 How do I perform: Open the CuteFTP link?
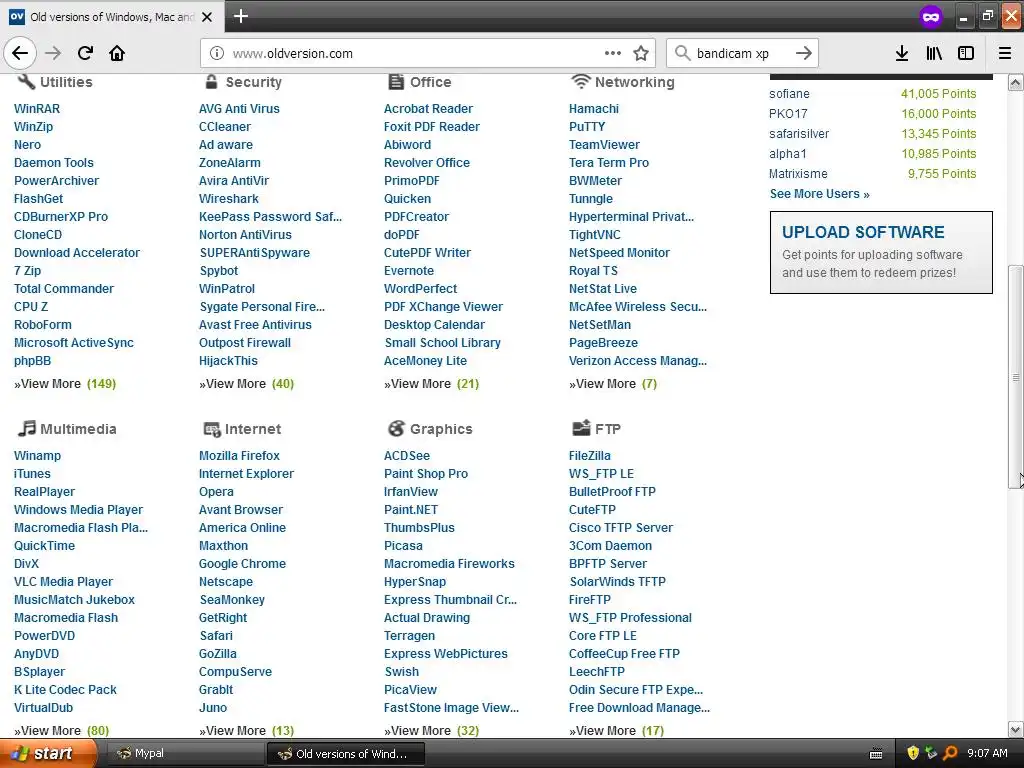tap(592, 509)
